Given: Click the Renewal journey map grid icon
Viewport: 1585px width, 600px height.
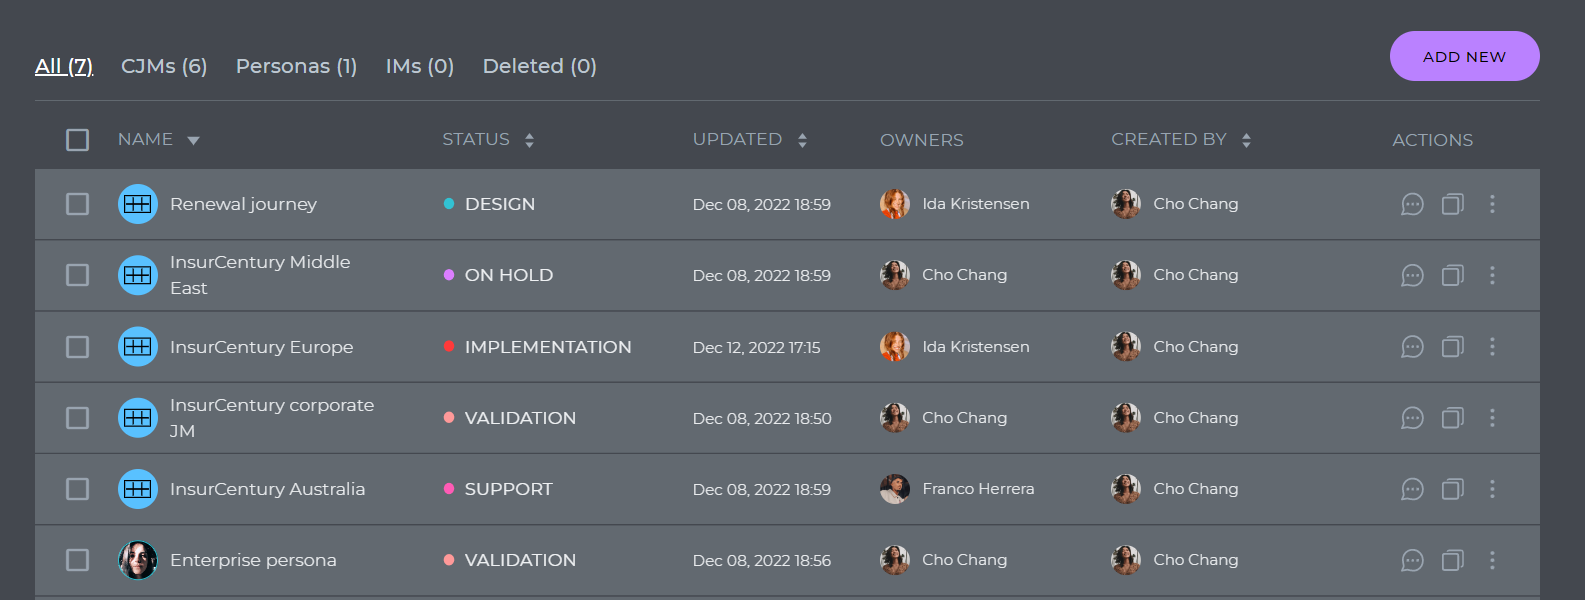Looking at the screenshot, I should pyautogui.click(x=138, y=204).
